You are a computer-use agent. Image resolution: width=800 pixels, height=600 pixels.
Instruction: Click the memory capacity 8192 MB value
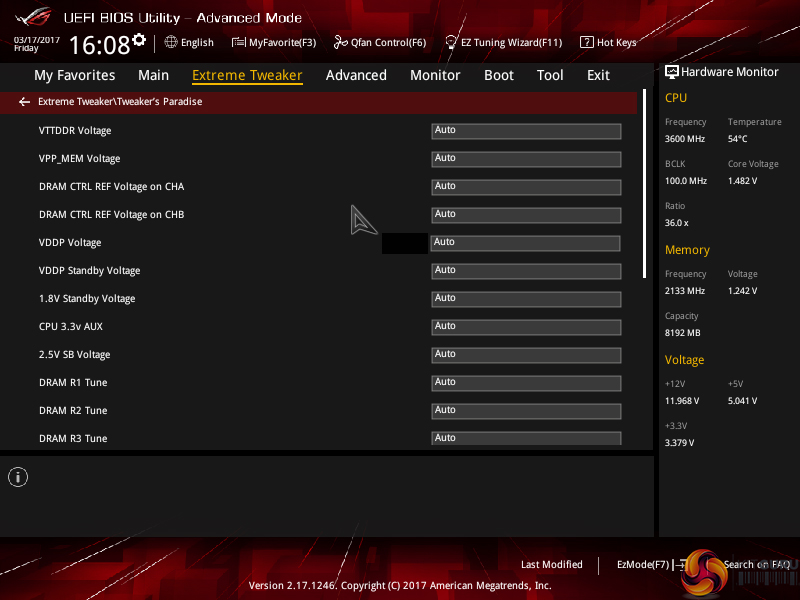682,333
